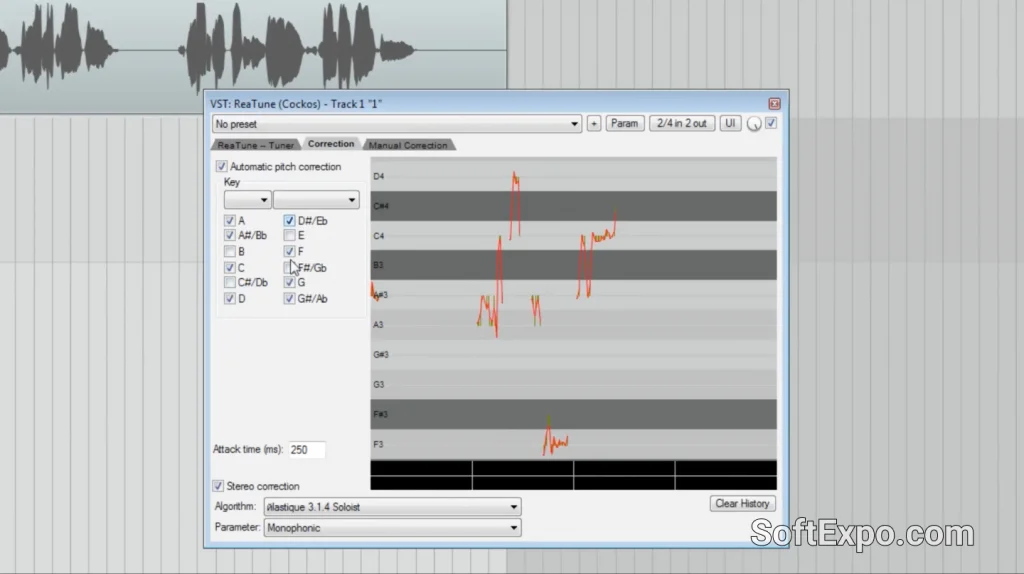Disable Automatic pitch correction
Viewport: 1024px width, 574px height.
[x=222, y=167]
